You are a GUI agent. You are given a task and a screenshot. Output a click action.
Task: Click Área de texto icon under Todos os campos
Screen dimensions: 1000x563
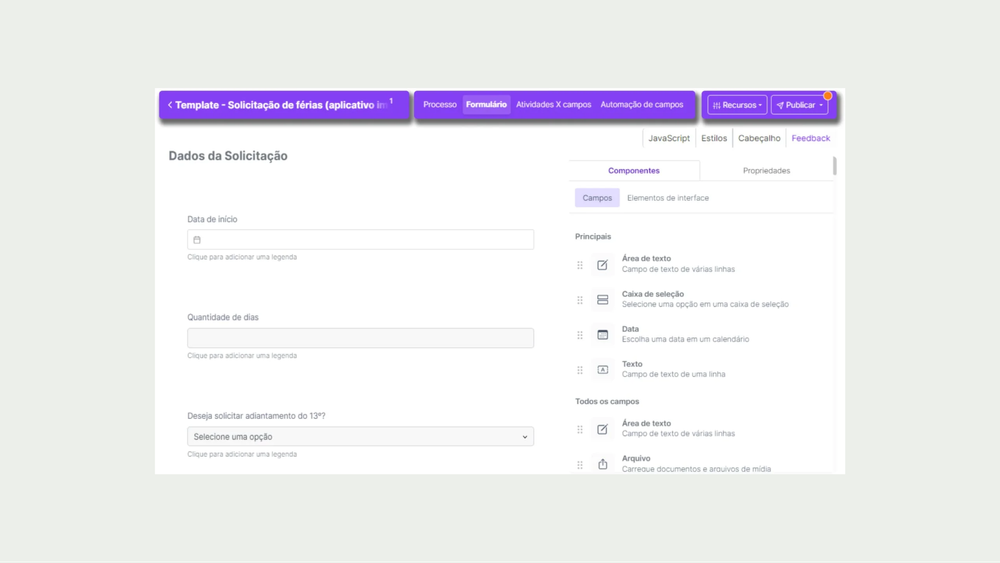pos(602,429)
